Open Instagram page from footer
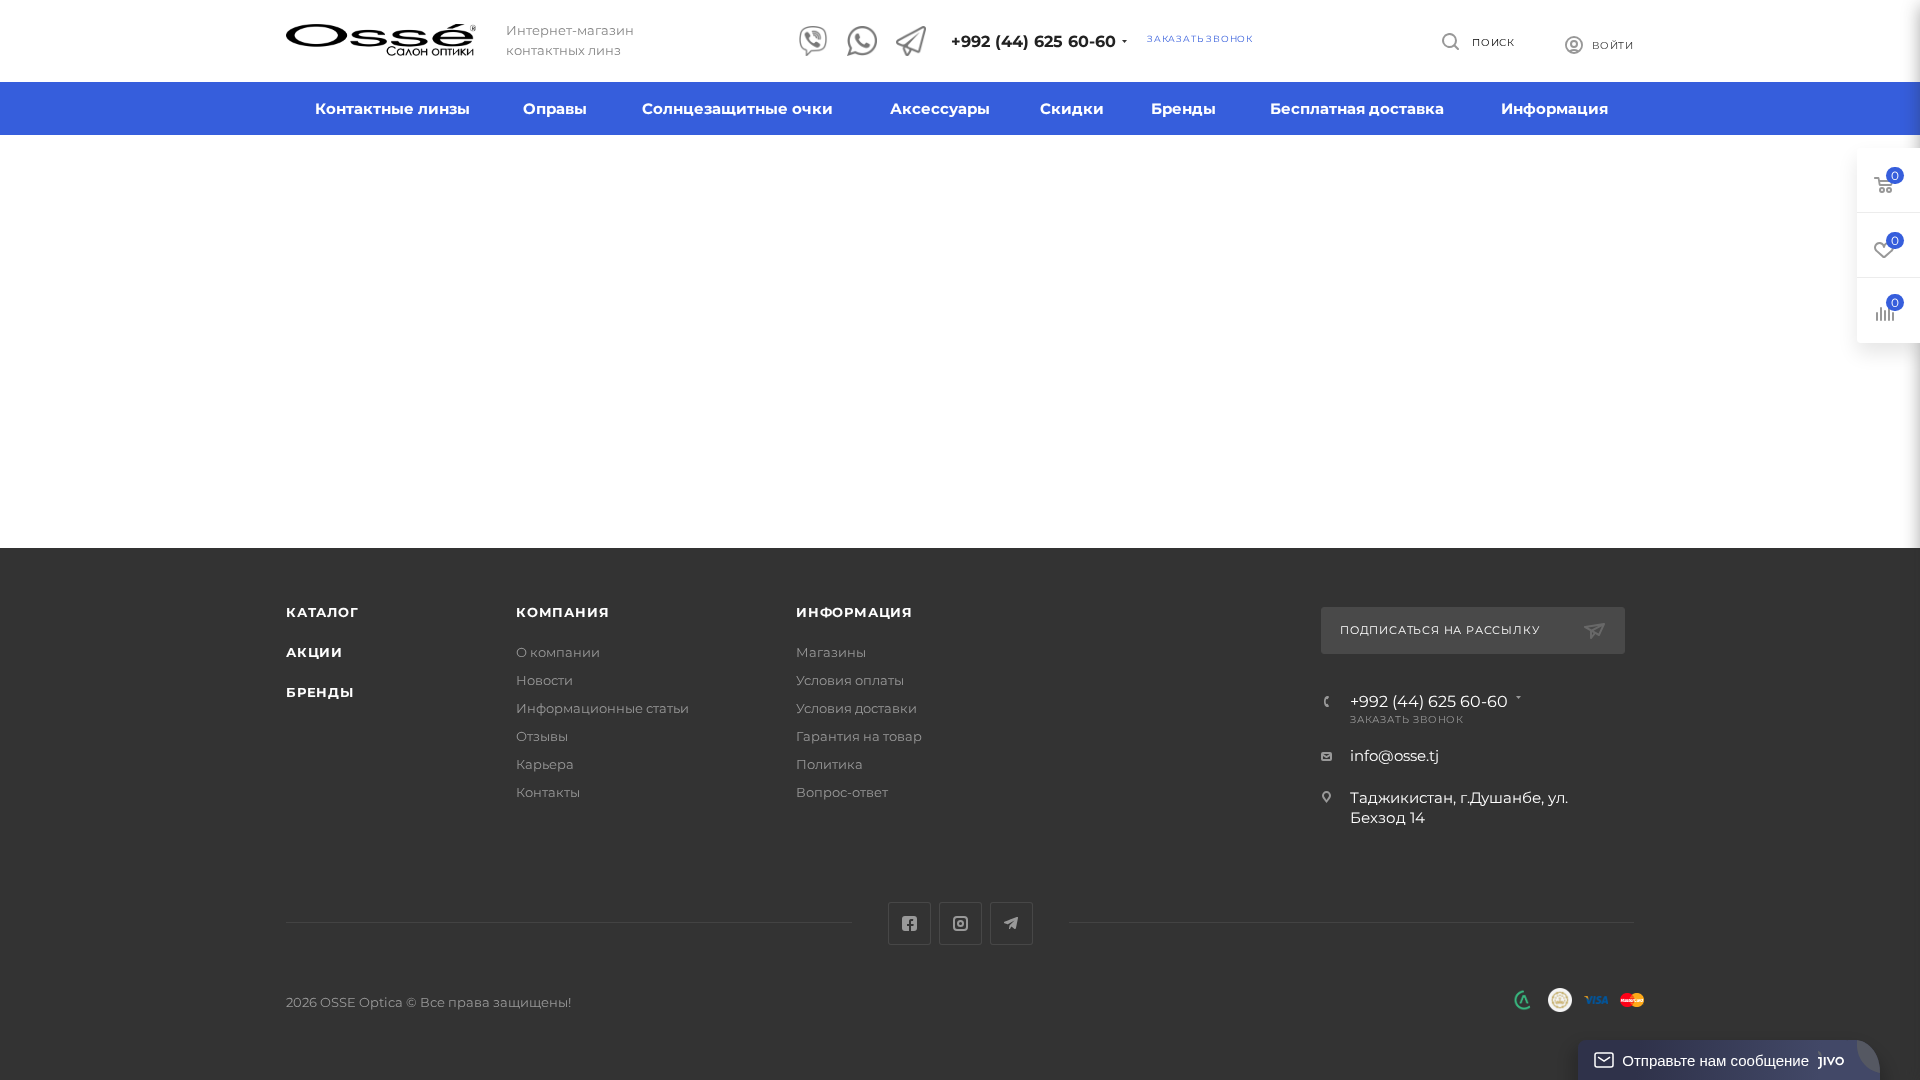Viewport: 1920px width, 1080px height. (x=960, y=924)
